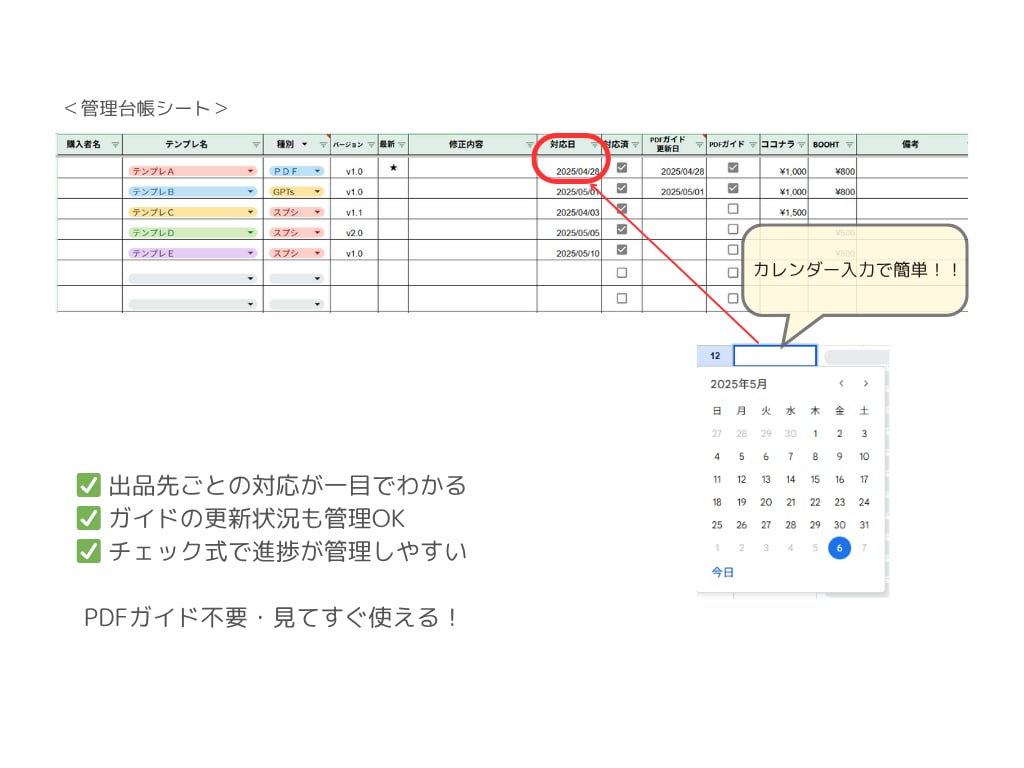Open the filter icon on バージョン header
1024x768 pixels.
click(x=371, y=145)
